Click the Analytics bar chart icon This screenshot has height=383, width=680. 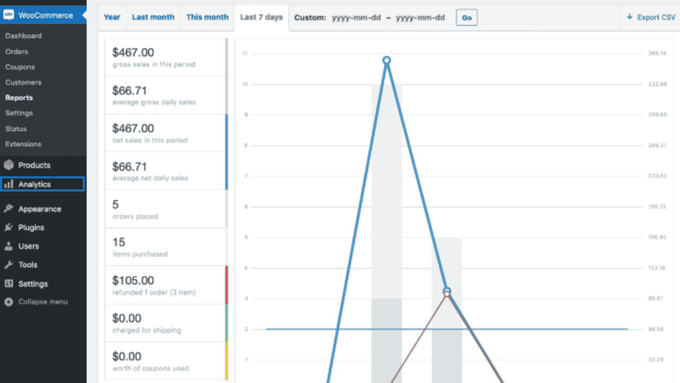9,184
